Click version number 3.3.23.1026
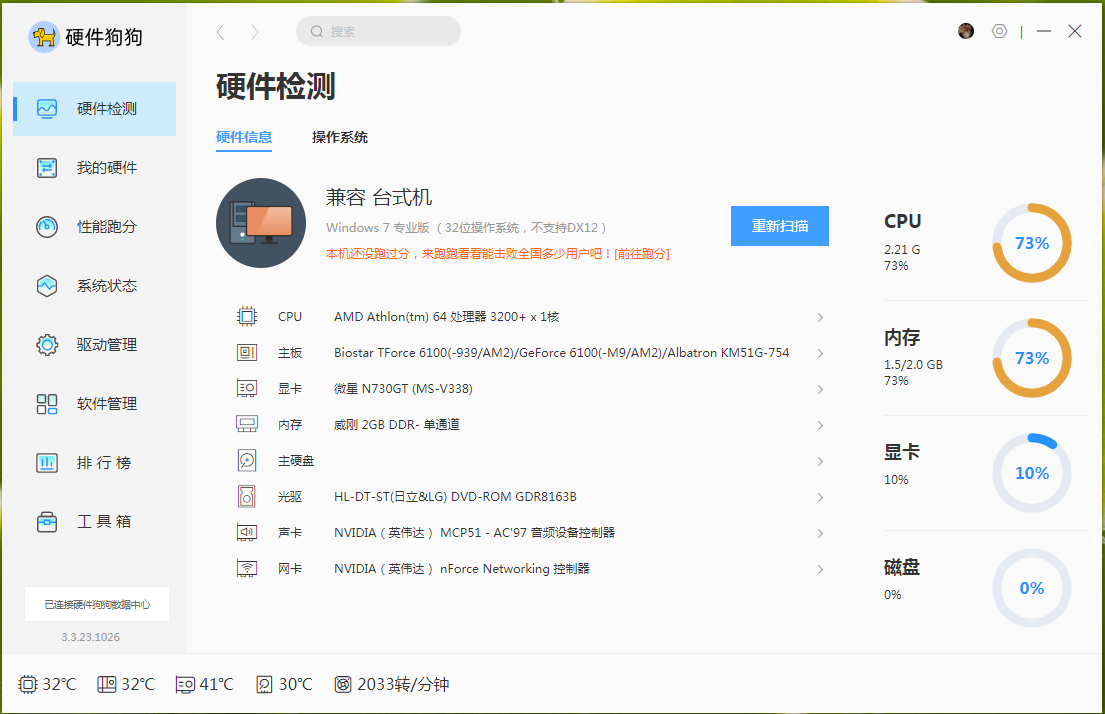The height and width of the screenshot is (714, 1105). (x=91, y=637)
